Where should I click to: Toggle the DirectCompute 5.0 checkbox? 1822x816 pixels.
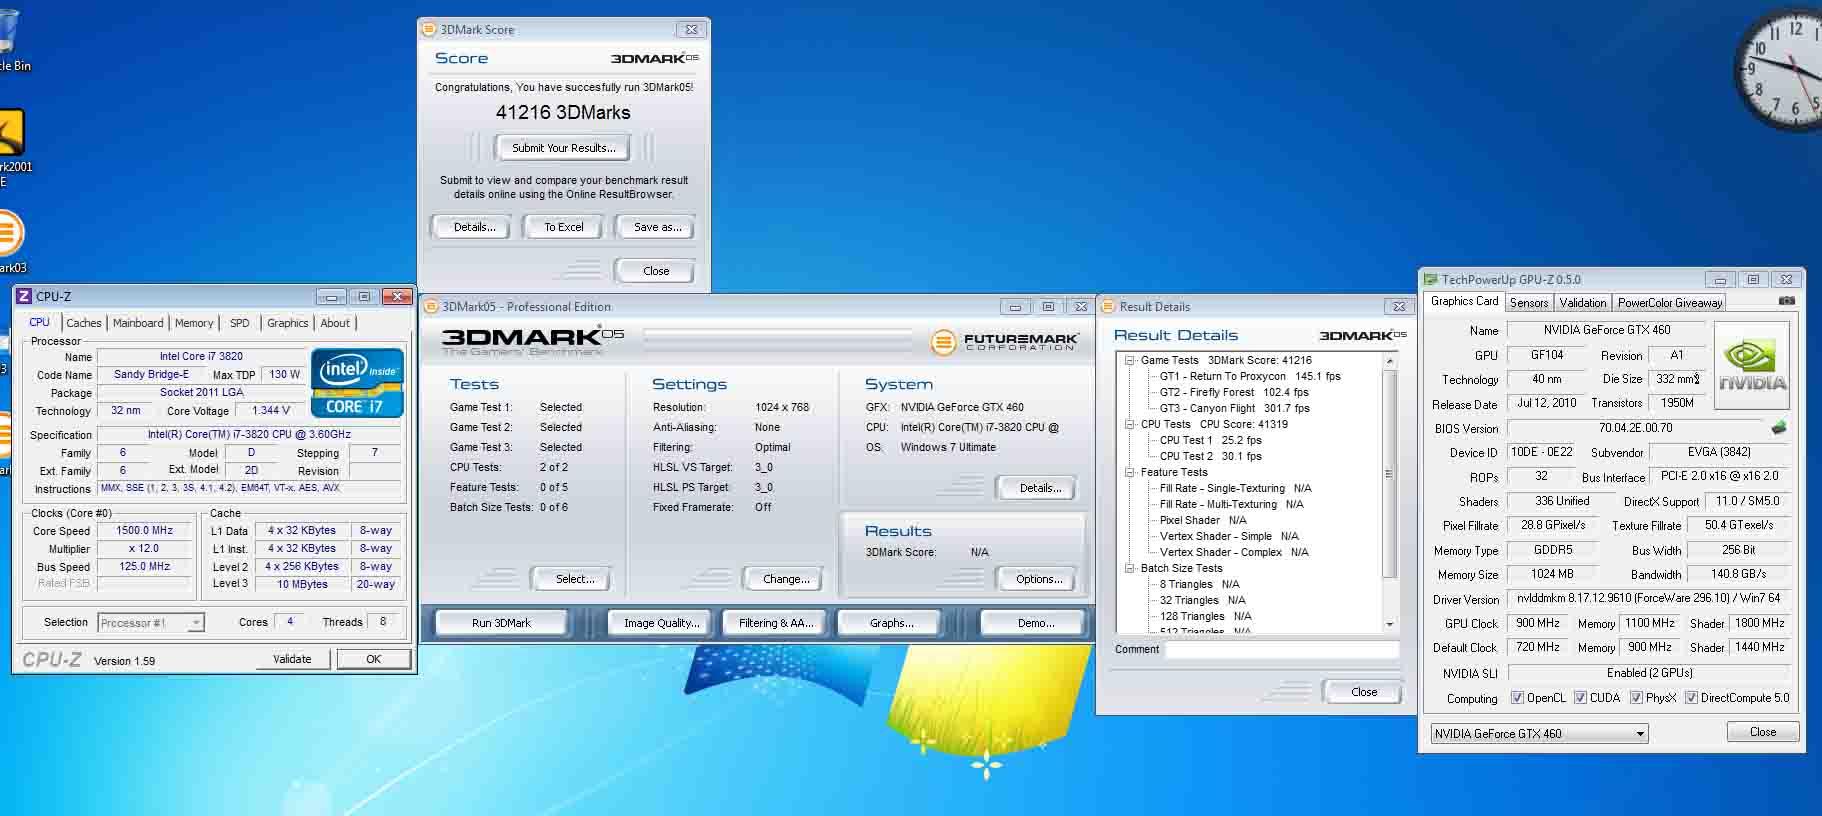1691,698
